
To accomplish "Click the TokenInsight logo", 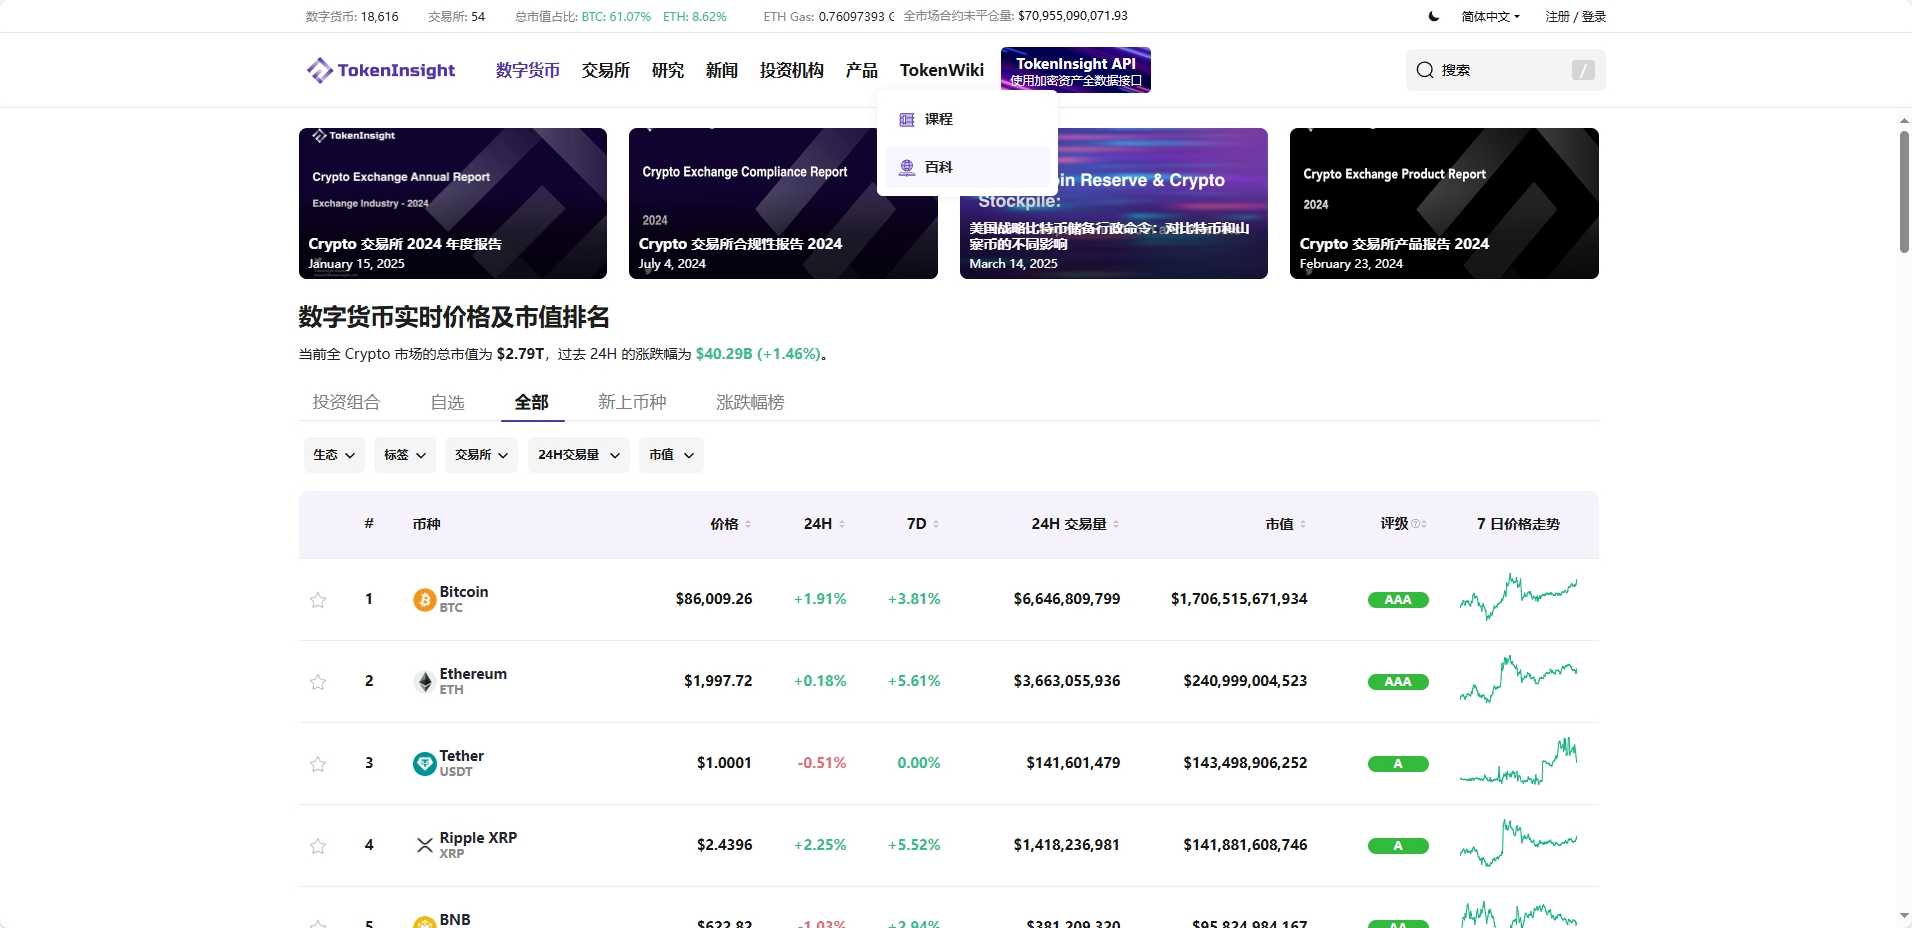I will click(380, 70).
